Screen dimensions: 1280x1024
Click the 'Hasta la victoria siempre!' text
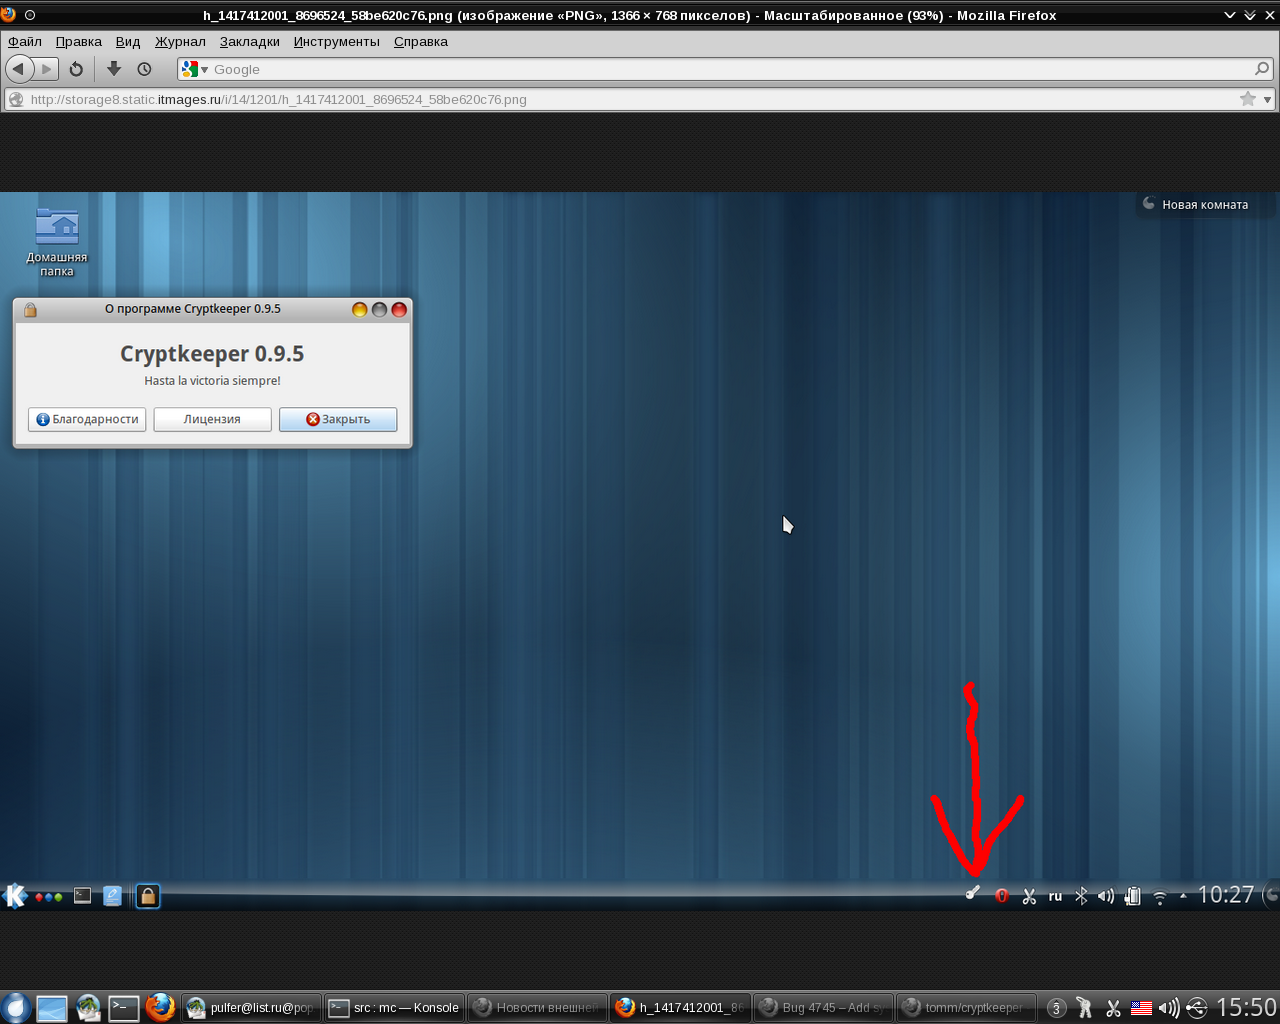(x=212, y=381)
